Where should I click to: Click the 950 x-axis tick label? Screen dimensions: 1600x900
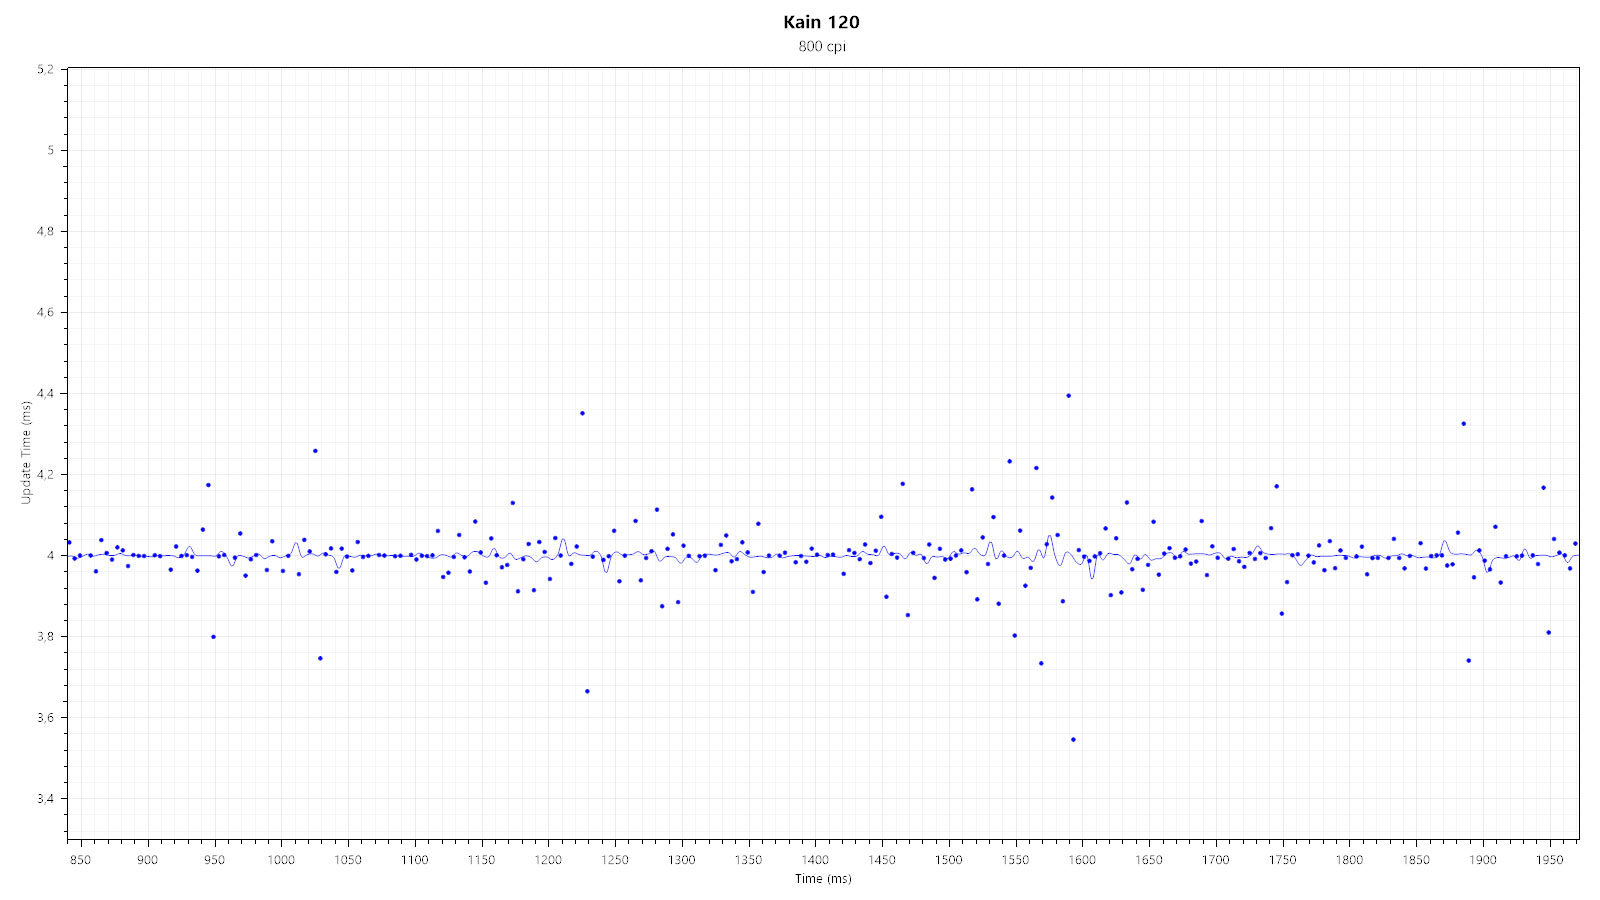[x=214, y=860]
